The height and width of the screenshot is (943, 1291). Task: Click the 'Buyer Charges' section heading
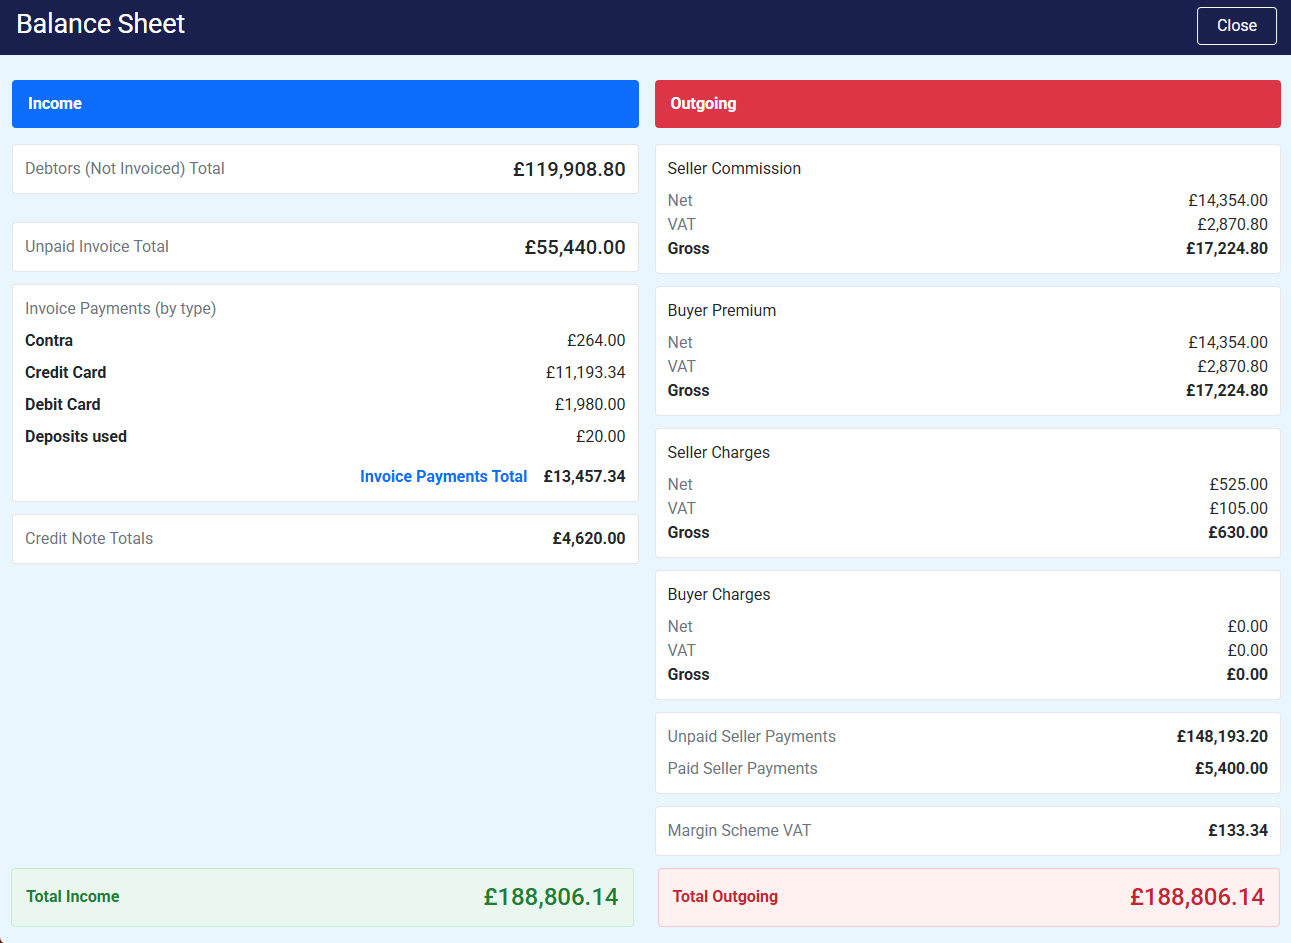point(719,595)
